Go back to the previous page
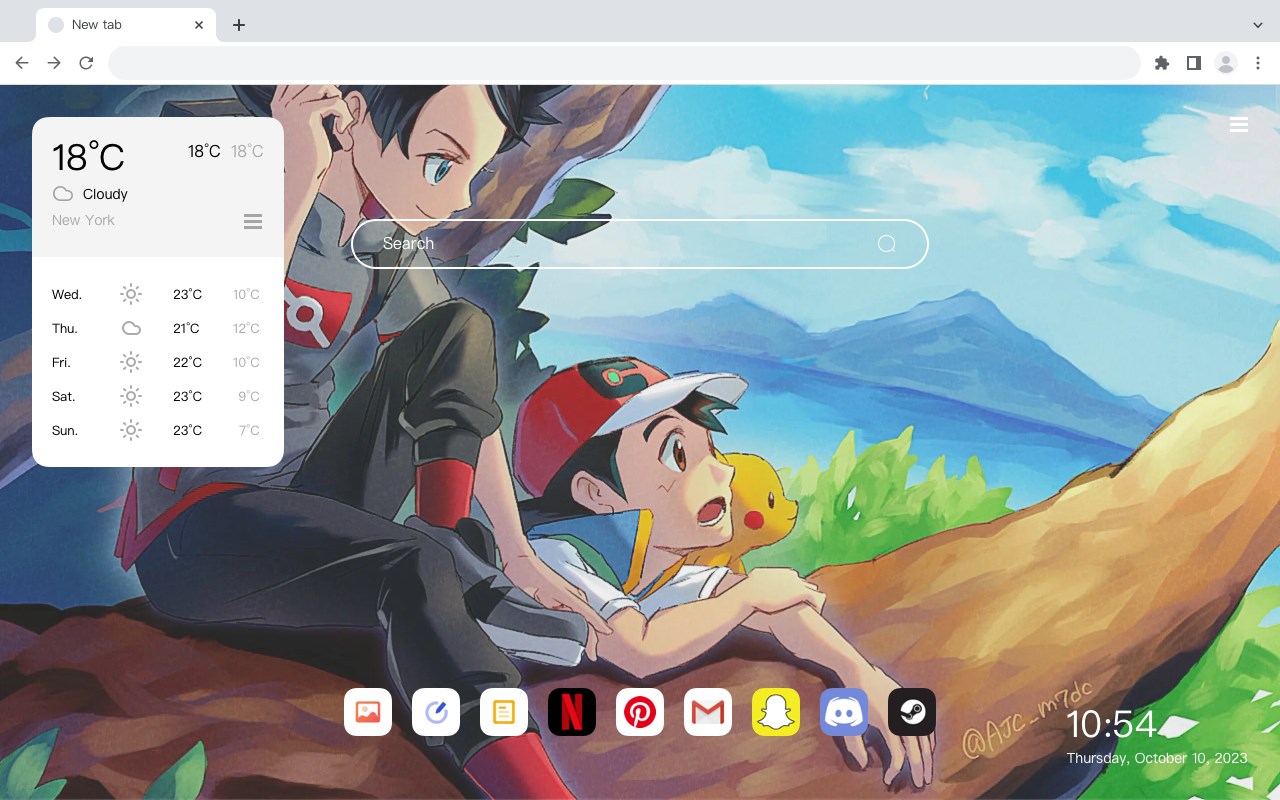This screenshot has height=800, width=1280. [x=22, y=63]
